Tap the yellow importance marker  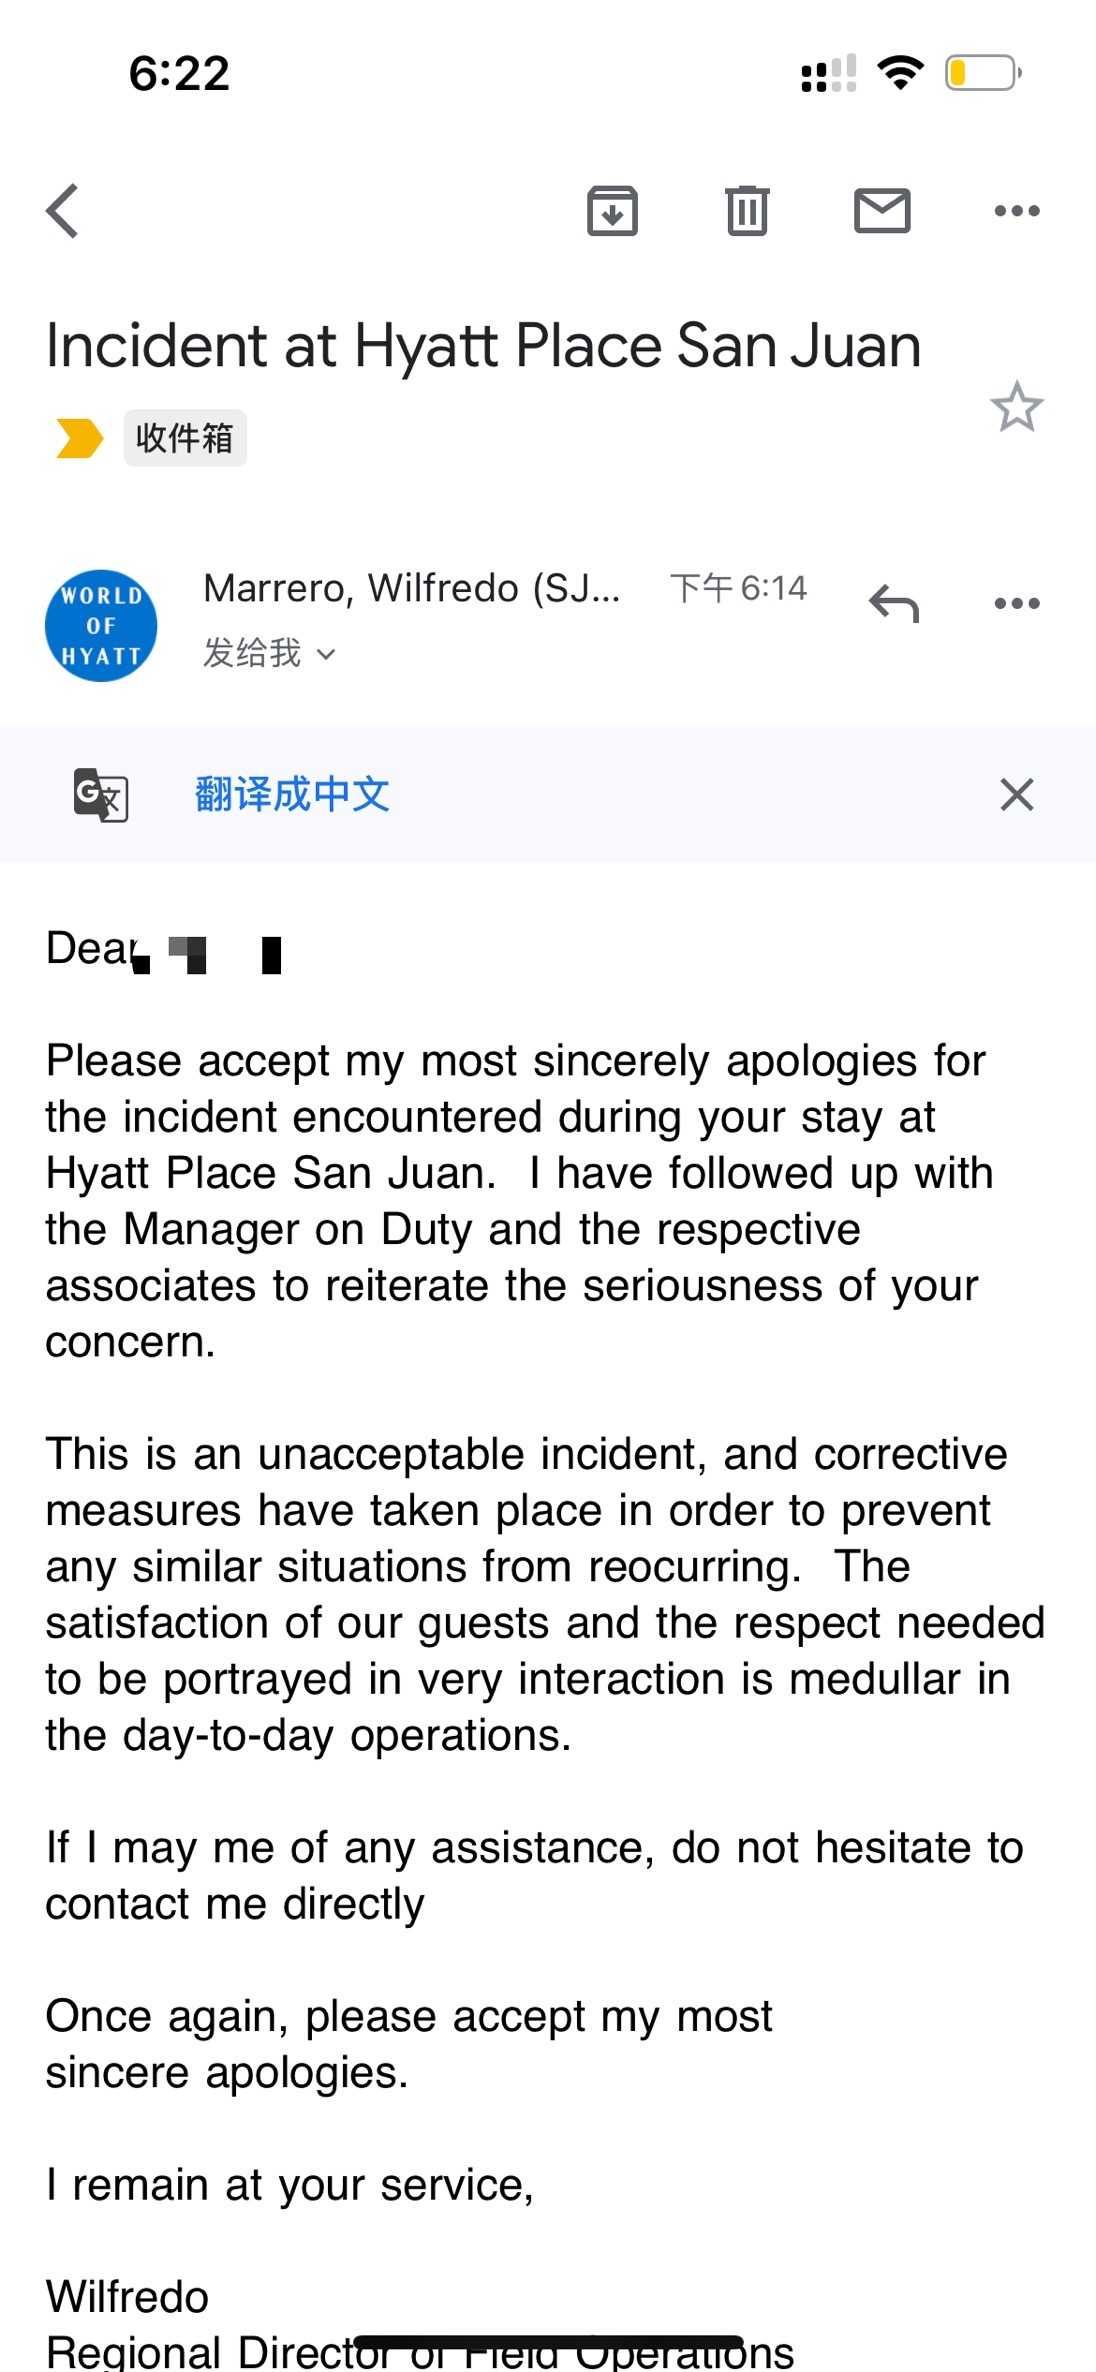click(79, 438)
